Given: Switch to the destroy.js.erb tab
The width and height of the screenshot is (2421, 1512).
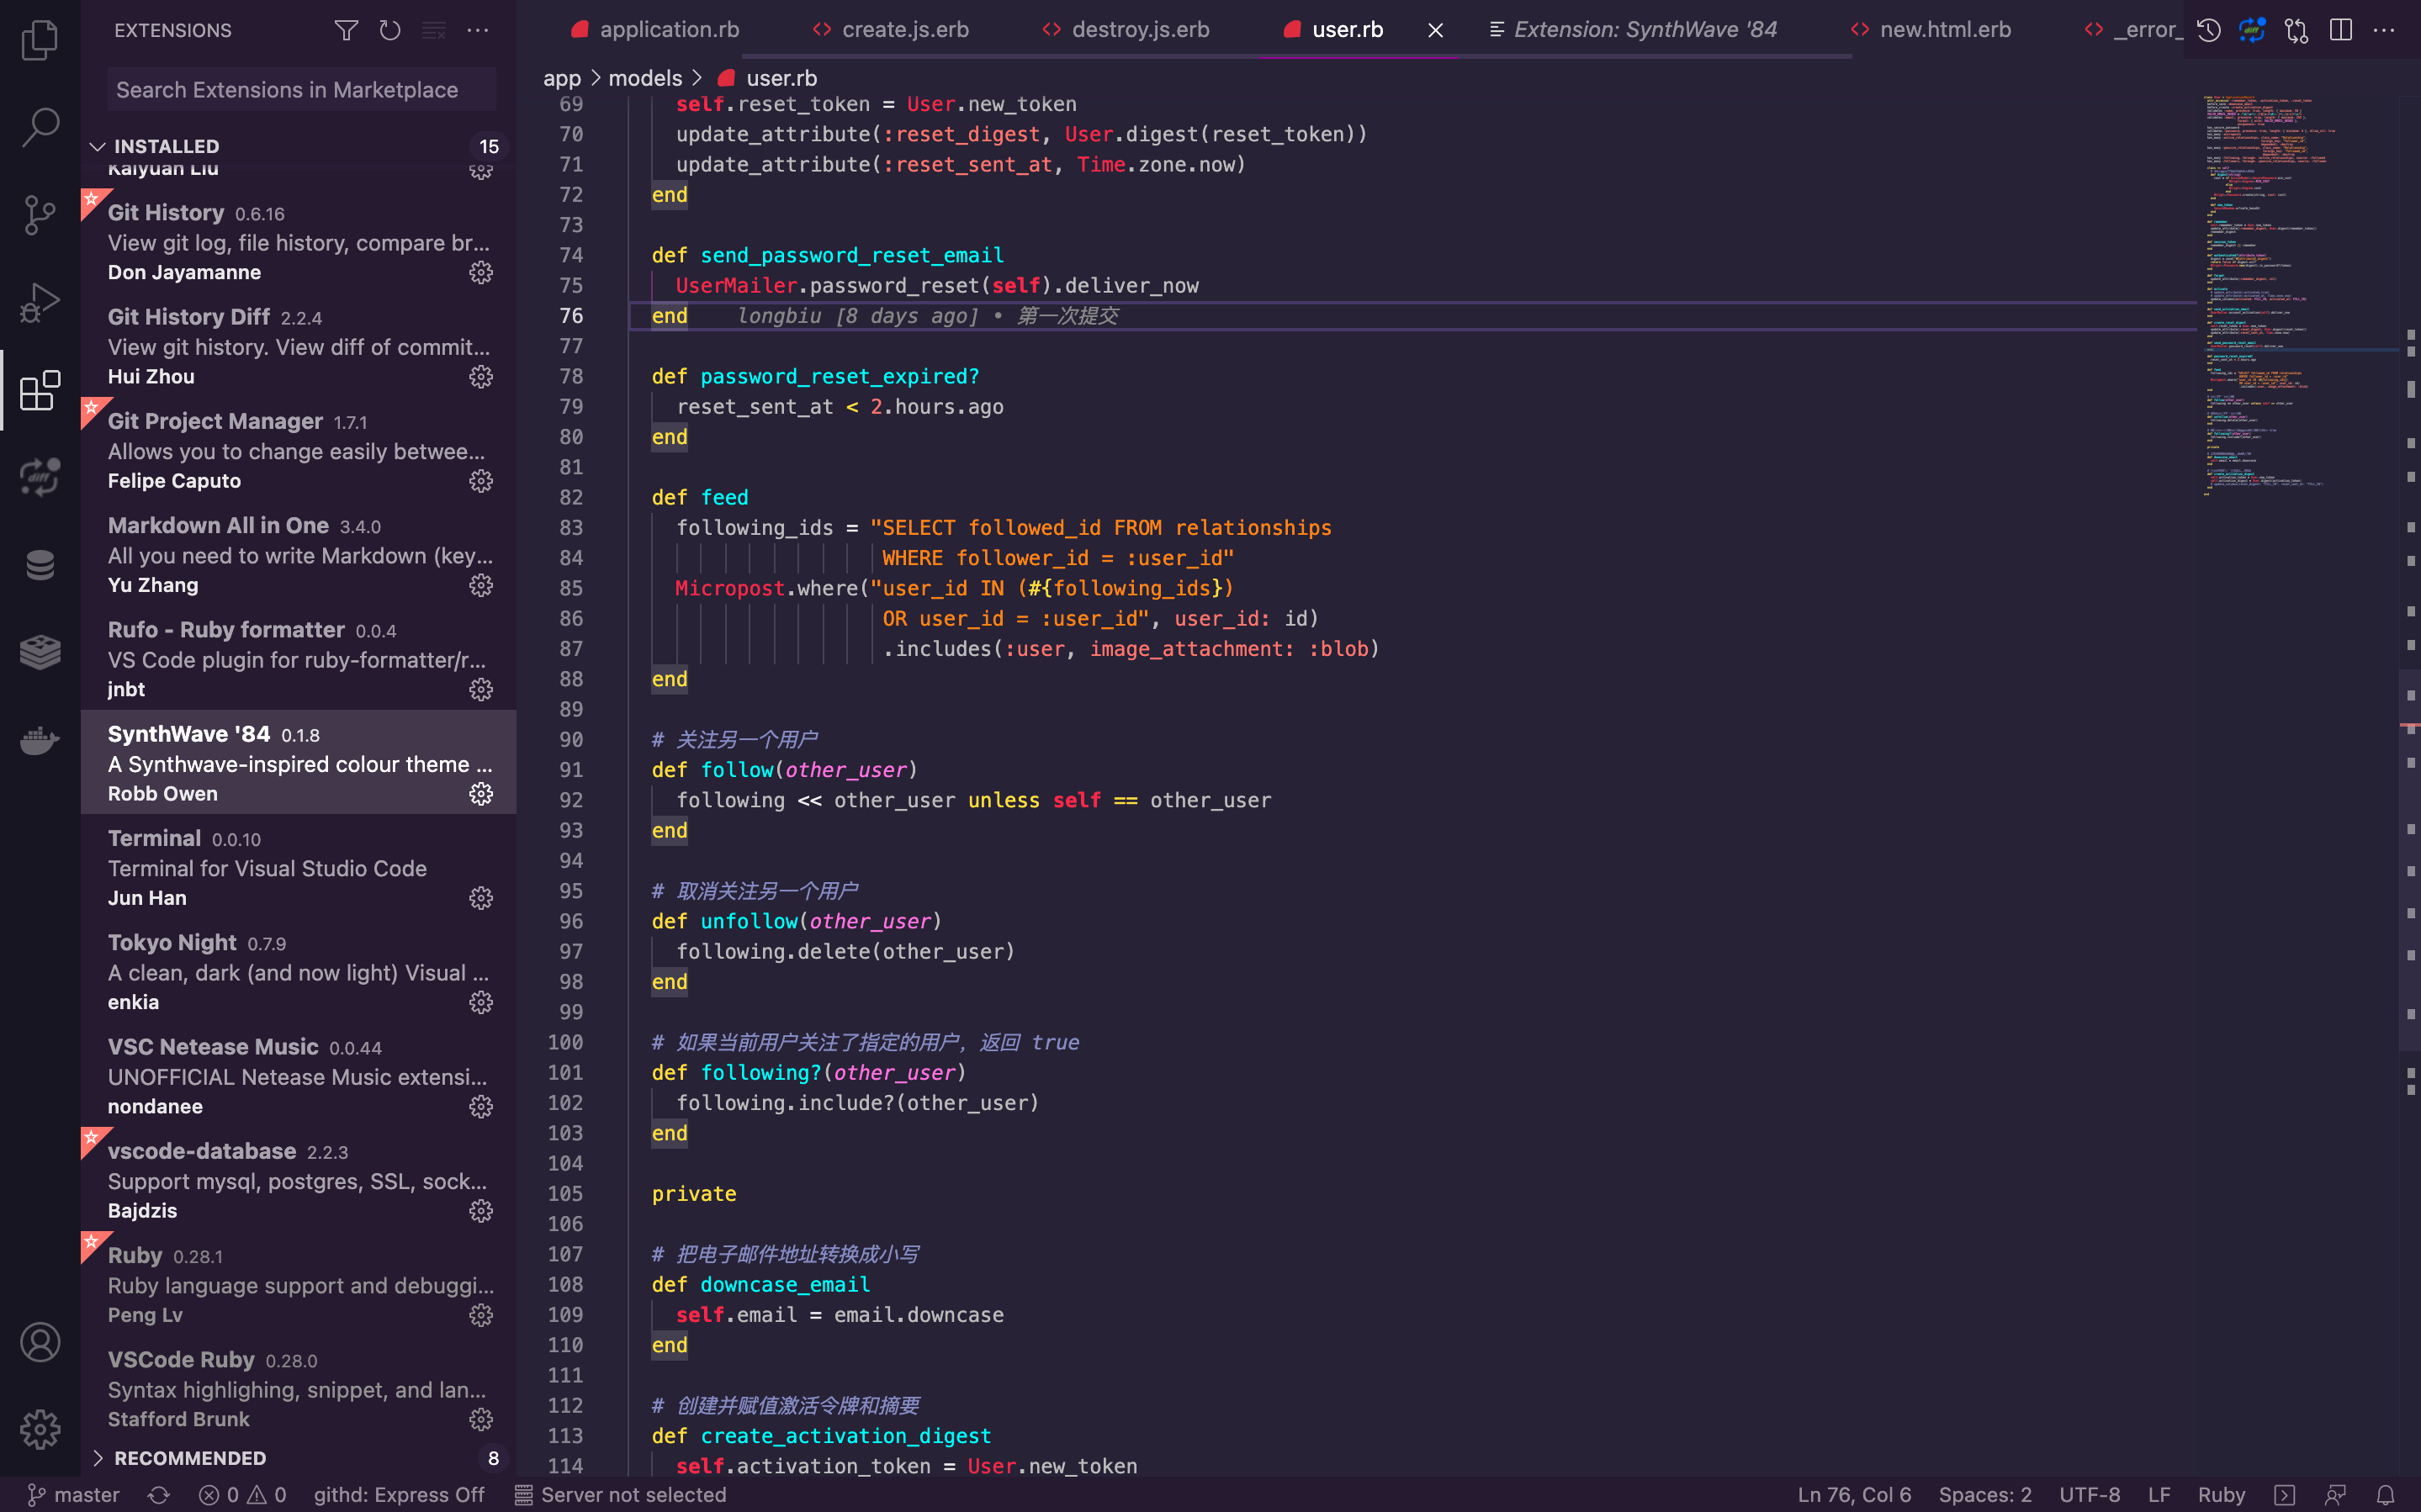Looking at the screenshot, I should pyautogui.click(x=1126, y=30).
